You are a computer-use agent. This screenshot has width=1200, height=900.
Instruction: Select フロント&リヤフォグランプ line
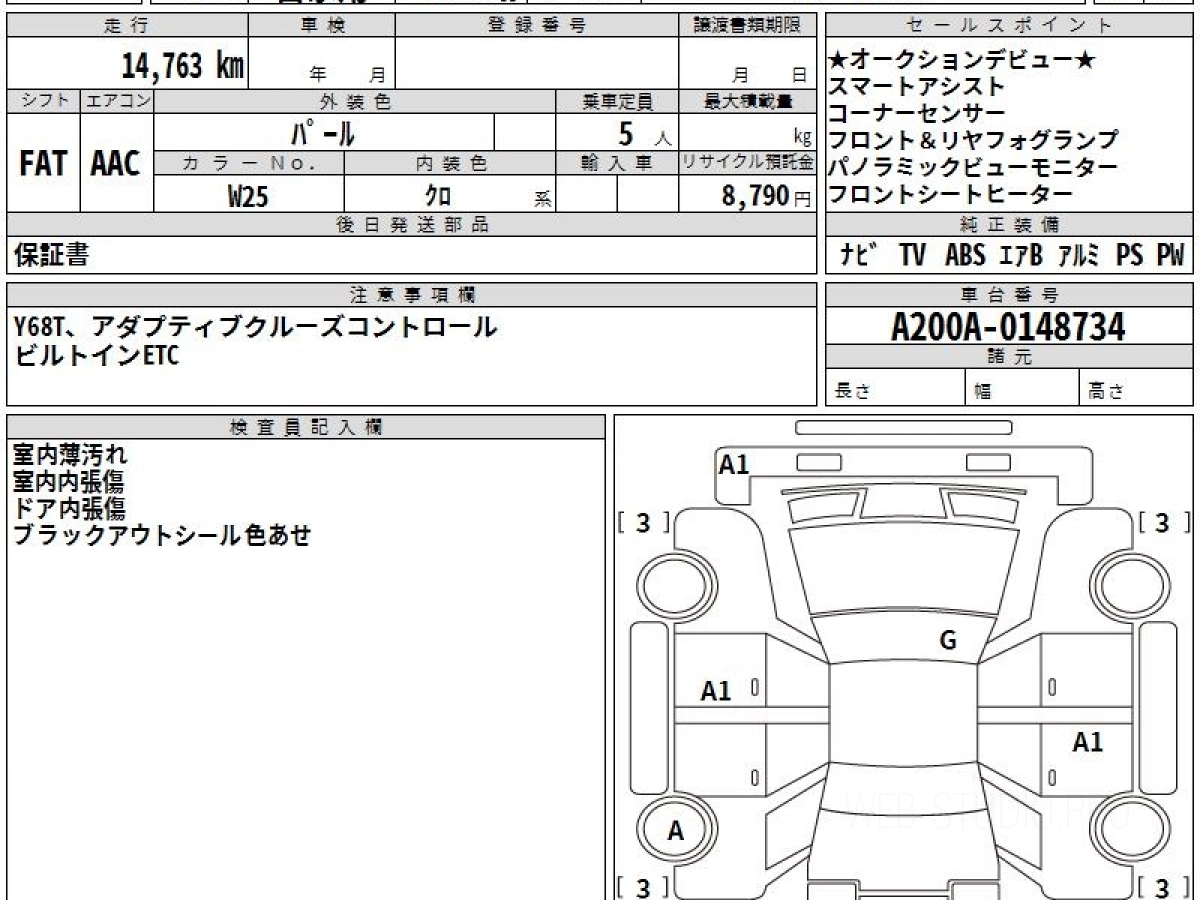[973, 140]
